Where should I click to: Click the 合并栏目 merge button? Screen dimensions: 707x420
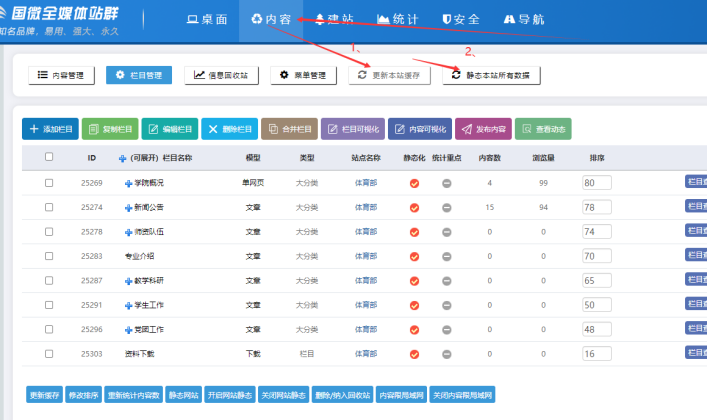(289, 129)
